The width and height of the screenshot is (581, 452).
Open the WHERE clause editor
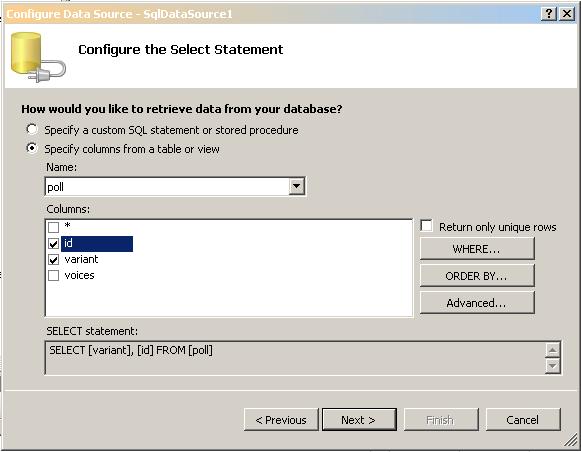pyautogui.click(x=477, y=249)
